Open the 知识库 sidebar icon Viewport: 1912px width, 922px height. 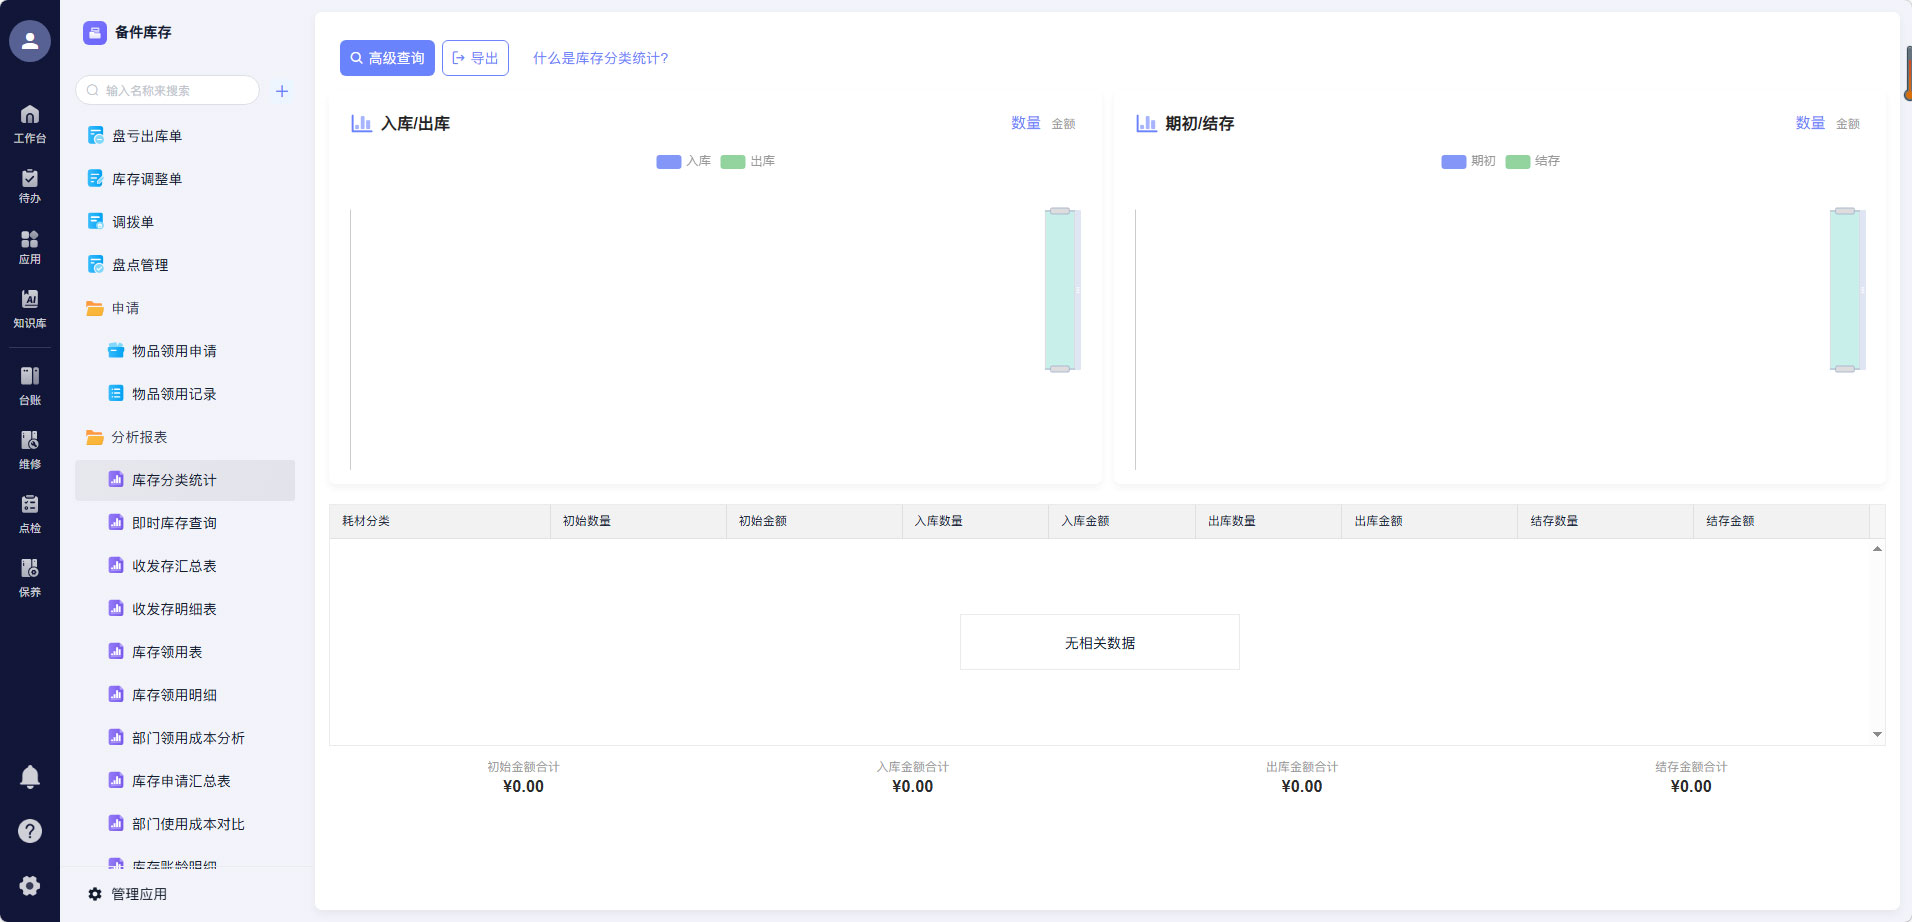30,308
